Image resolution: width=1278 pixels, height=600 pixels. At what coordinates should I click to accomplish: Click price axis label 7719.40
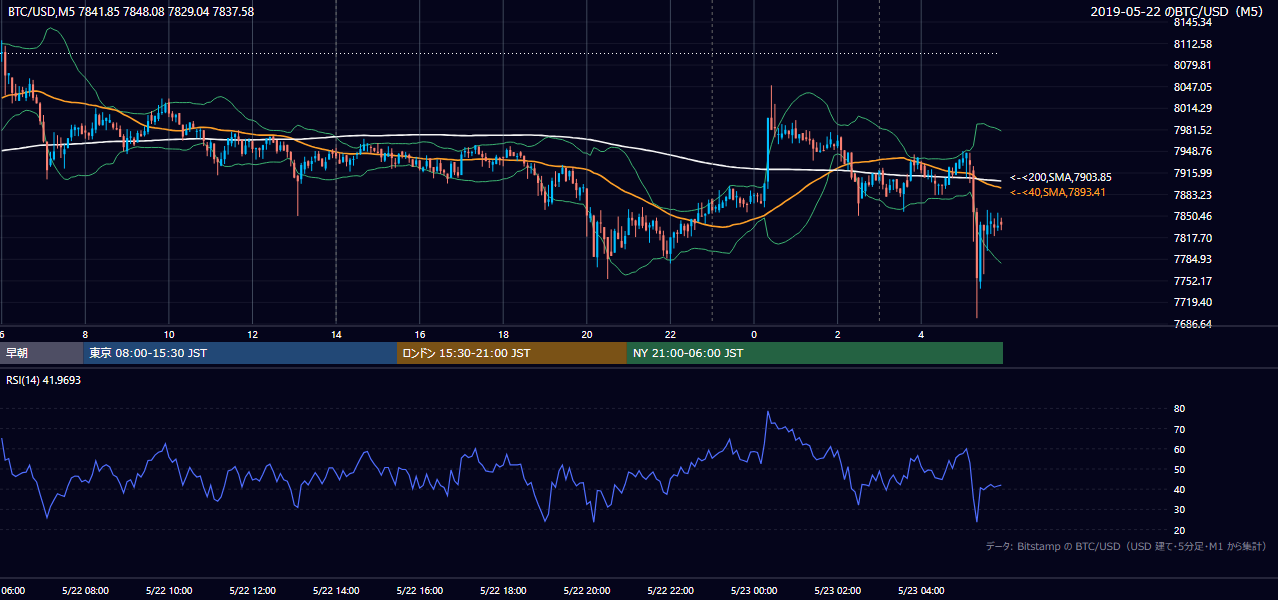click(x=1192, y=302)
